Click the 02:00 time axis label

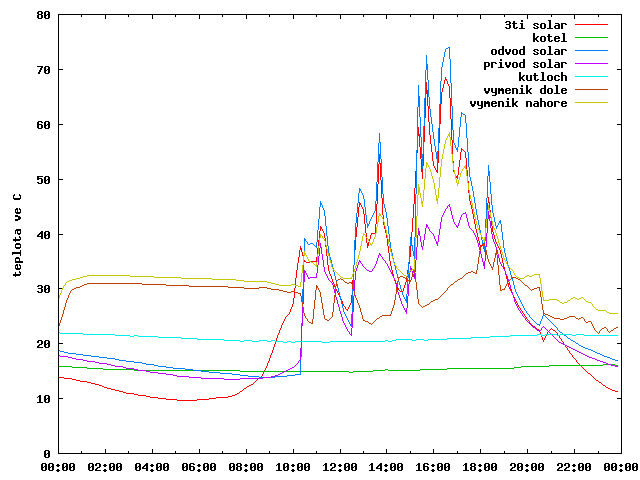[x=105, y=467]
